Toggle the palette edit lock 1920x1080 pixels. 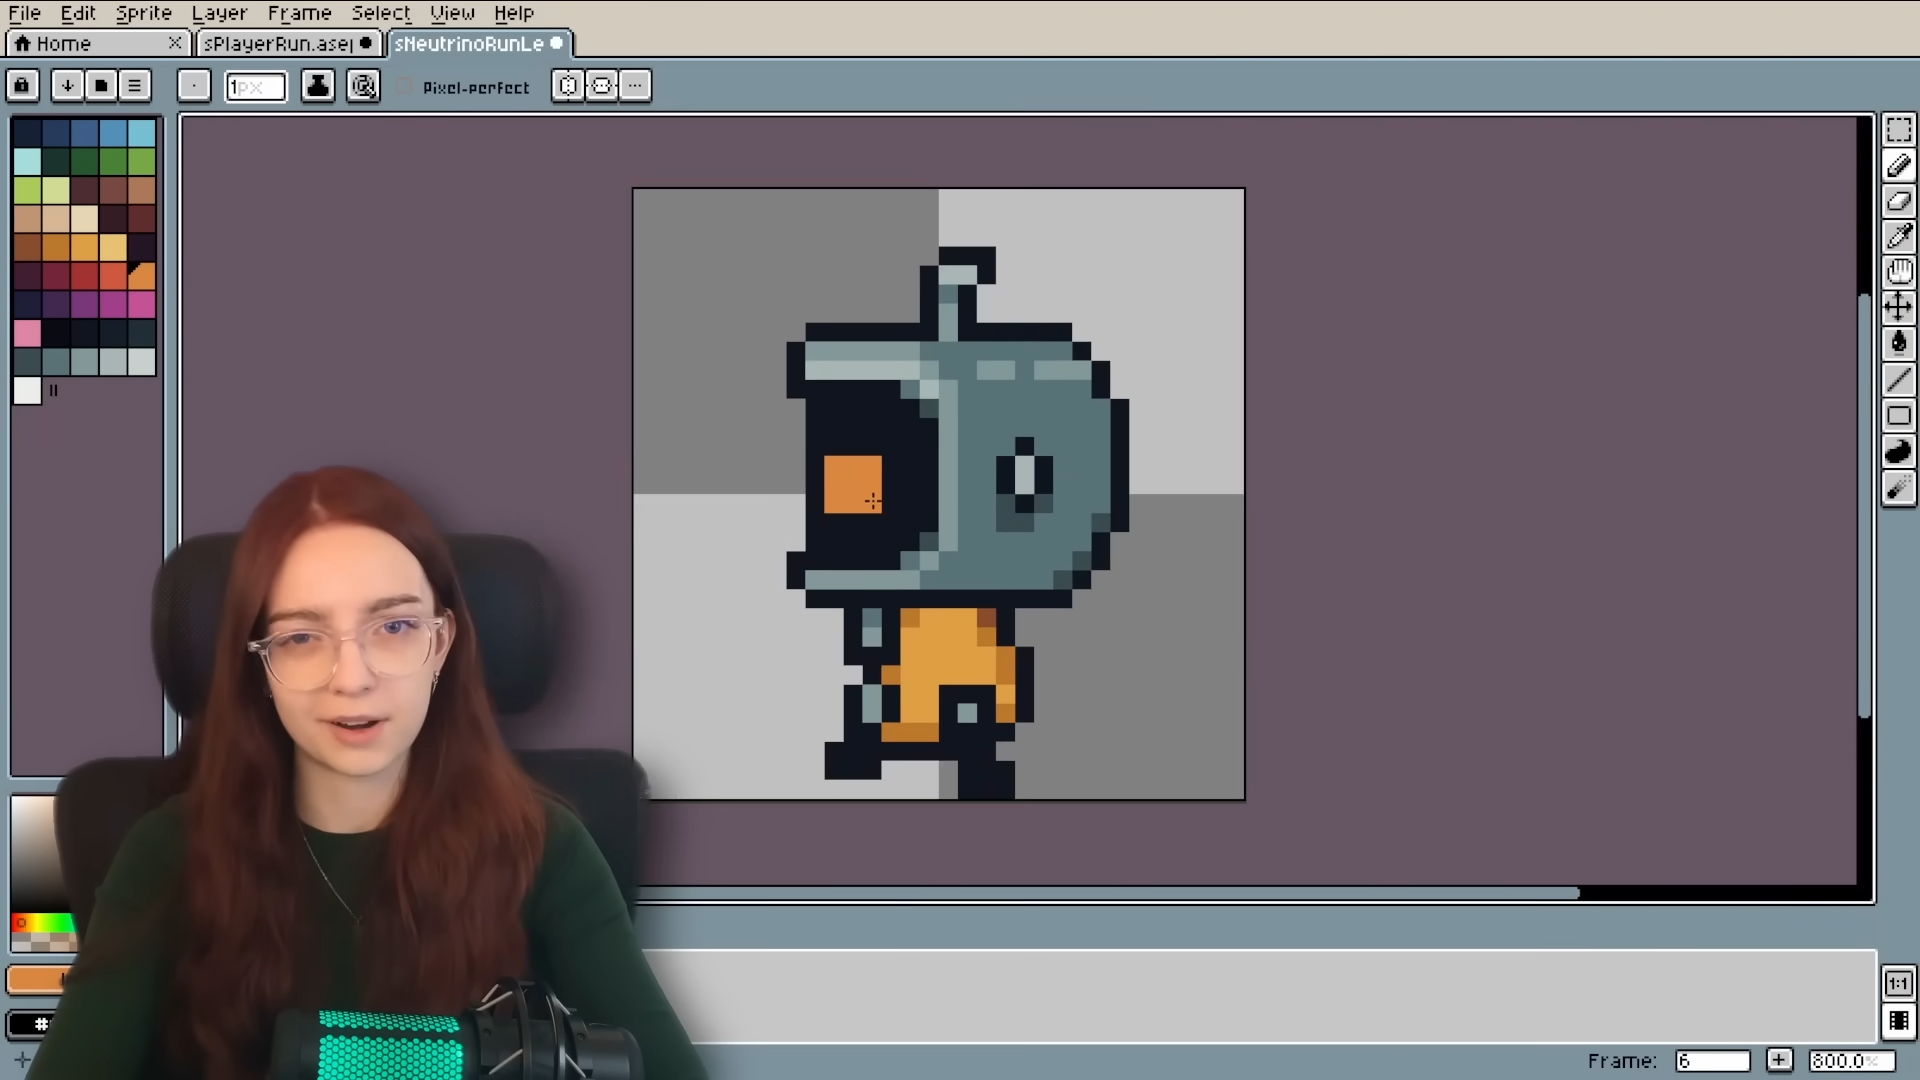[x=22, y=86]
